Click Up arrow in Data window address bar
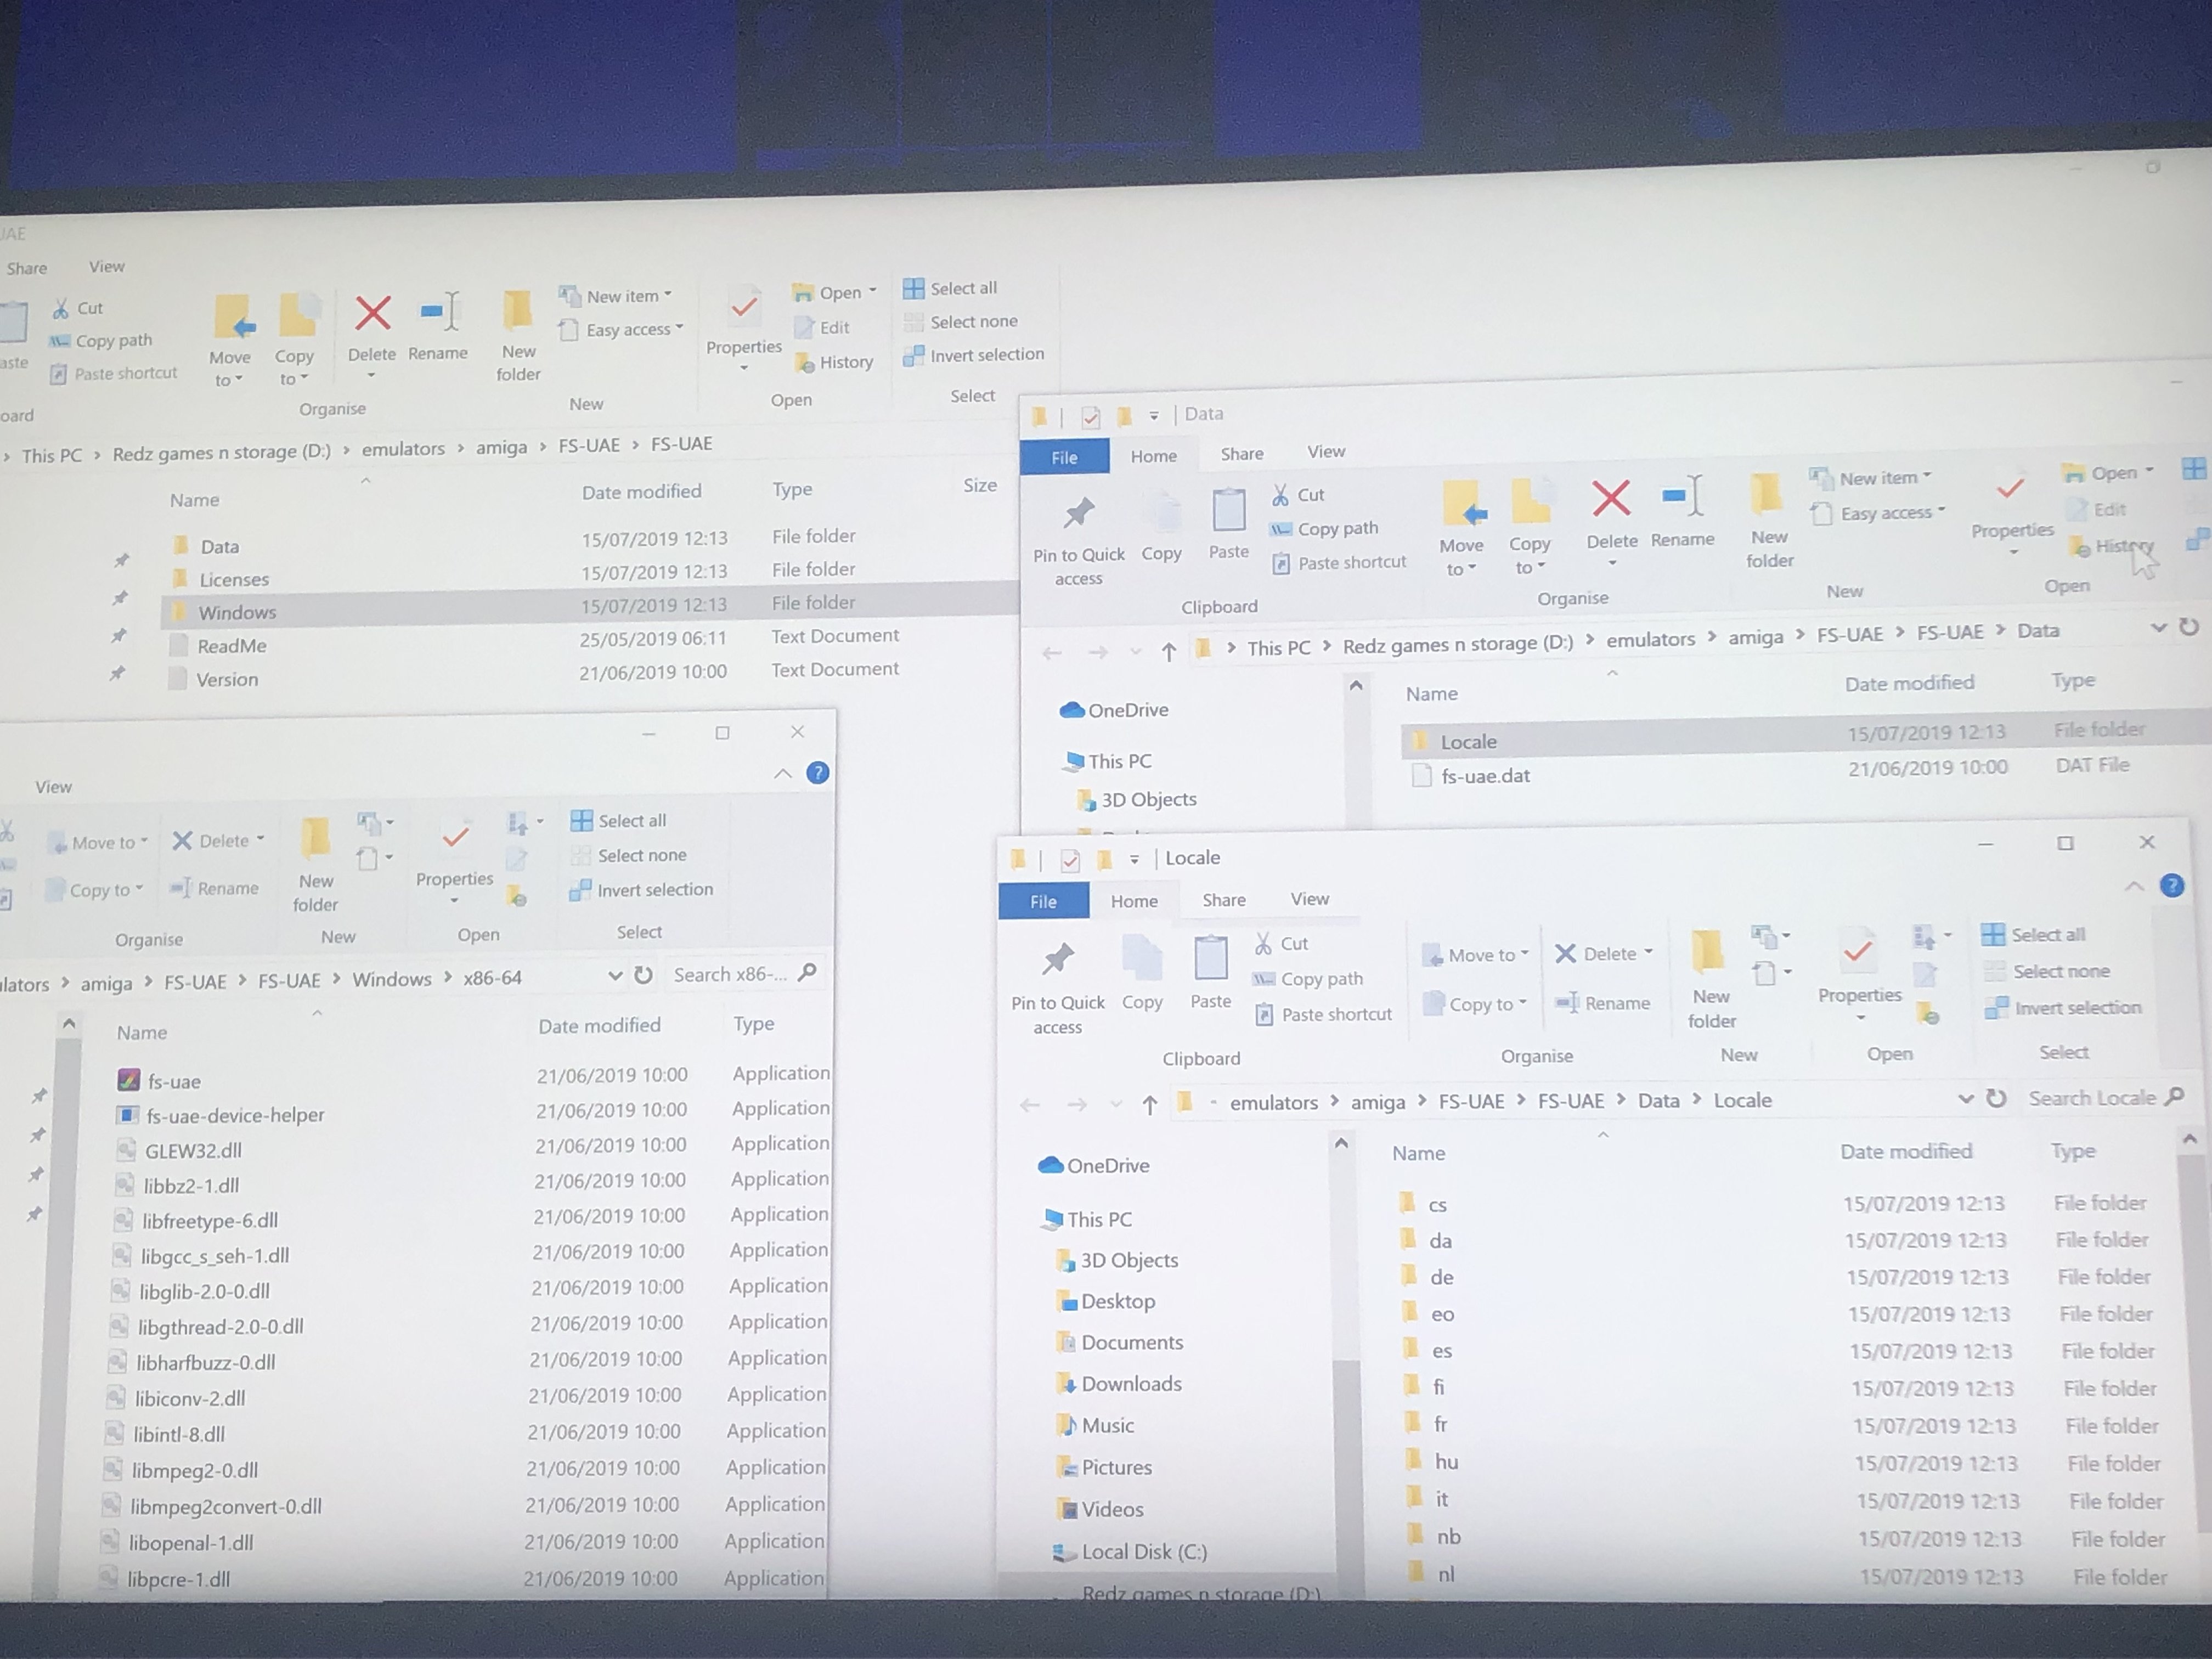The height and width of the screenshot is (1659, 2212). click(x=1168, y=652)
